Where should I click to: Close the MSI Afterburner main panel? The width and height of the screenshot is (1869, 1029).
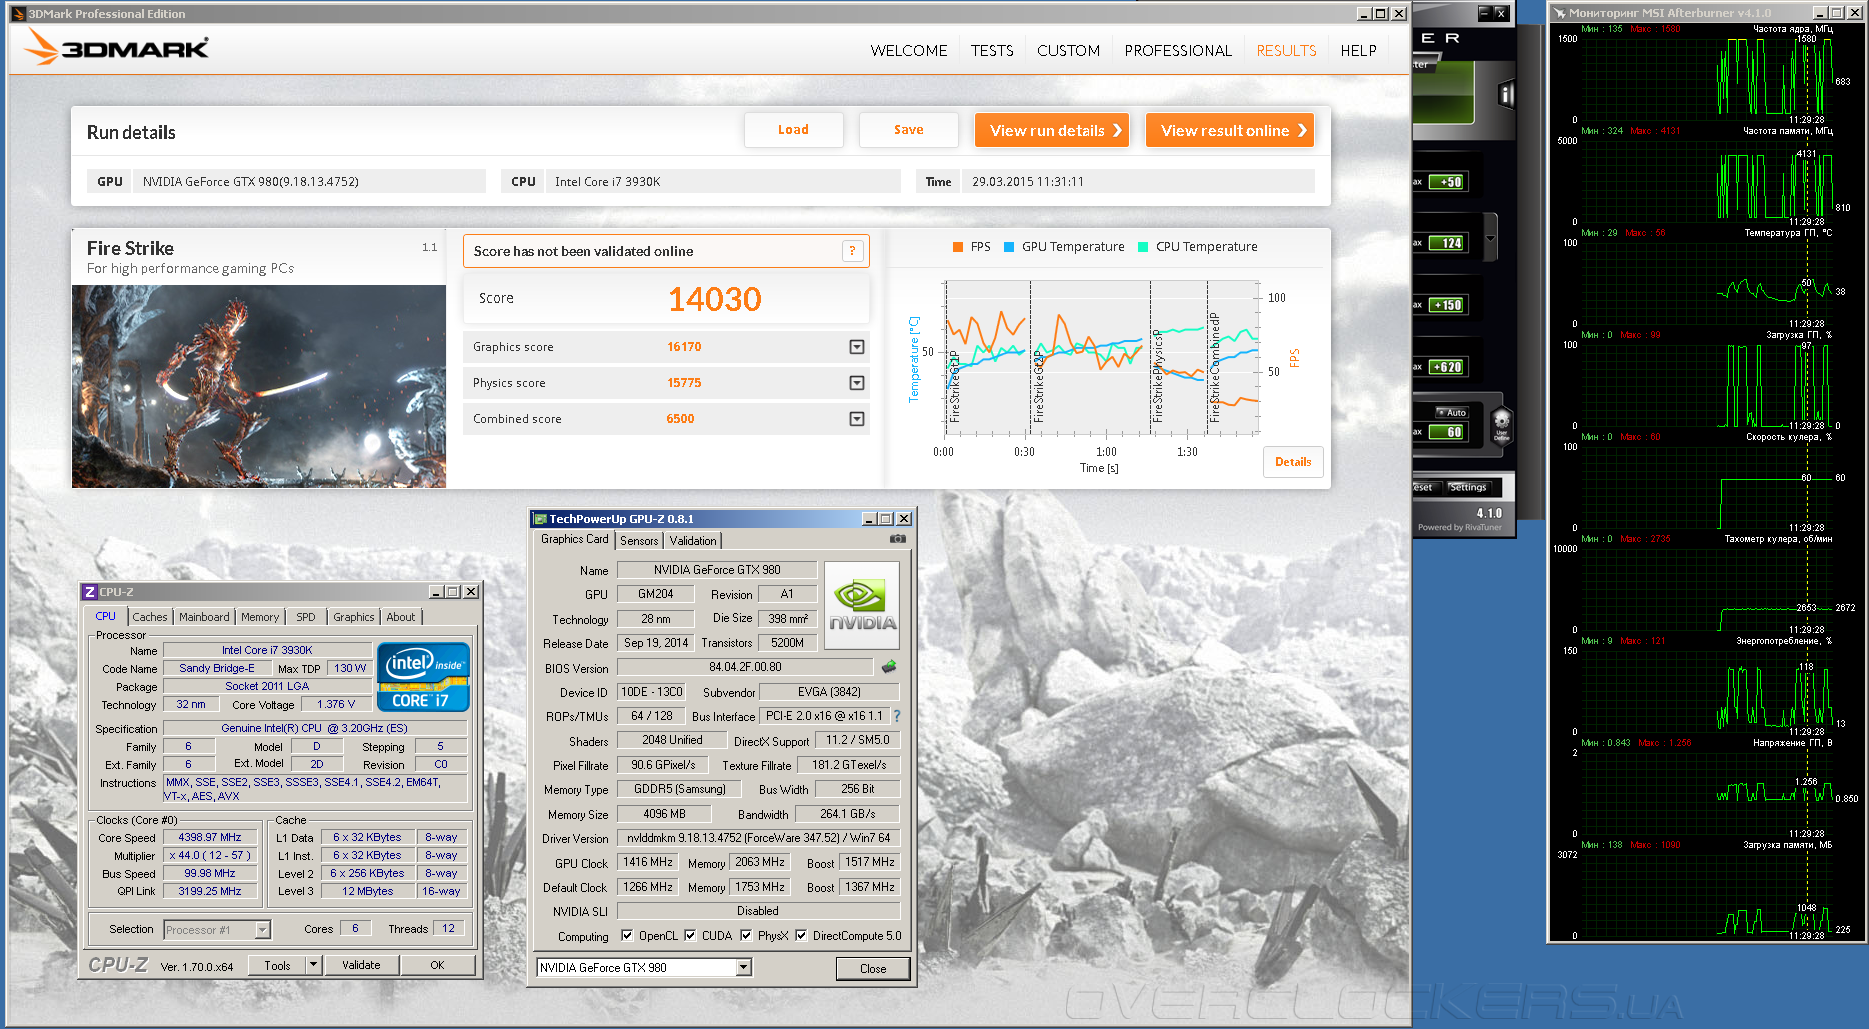point(1501,13)
